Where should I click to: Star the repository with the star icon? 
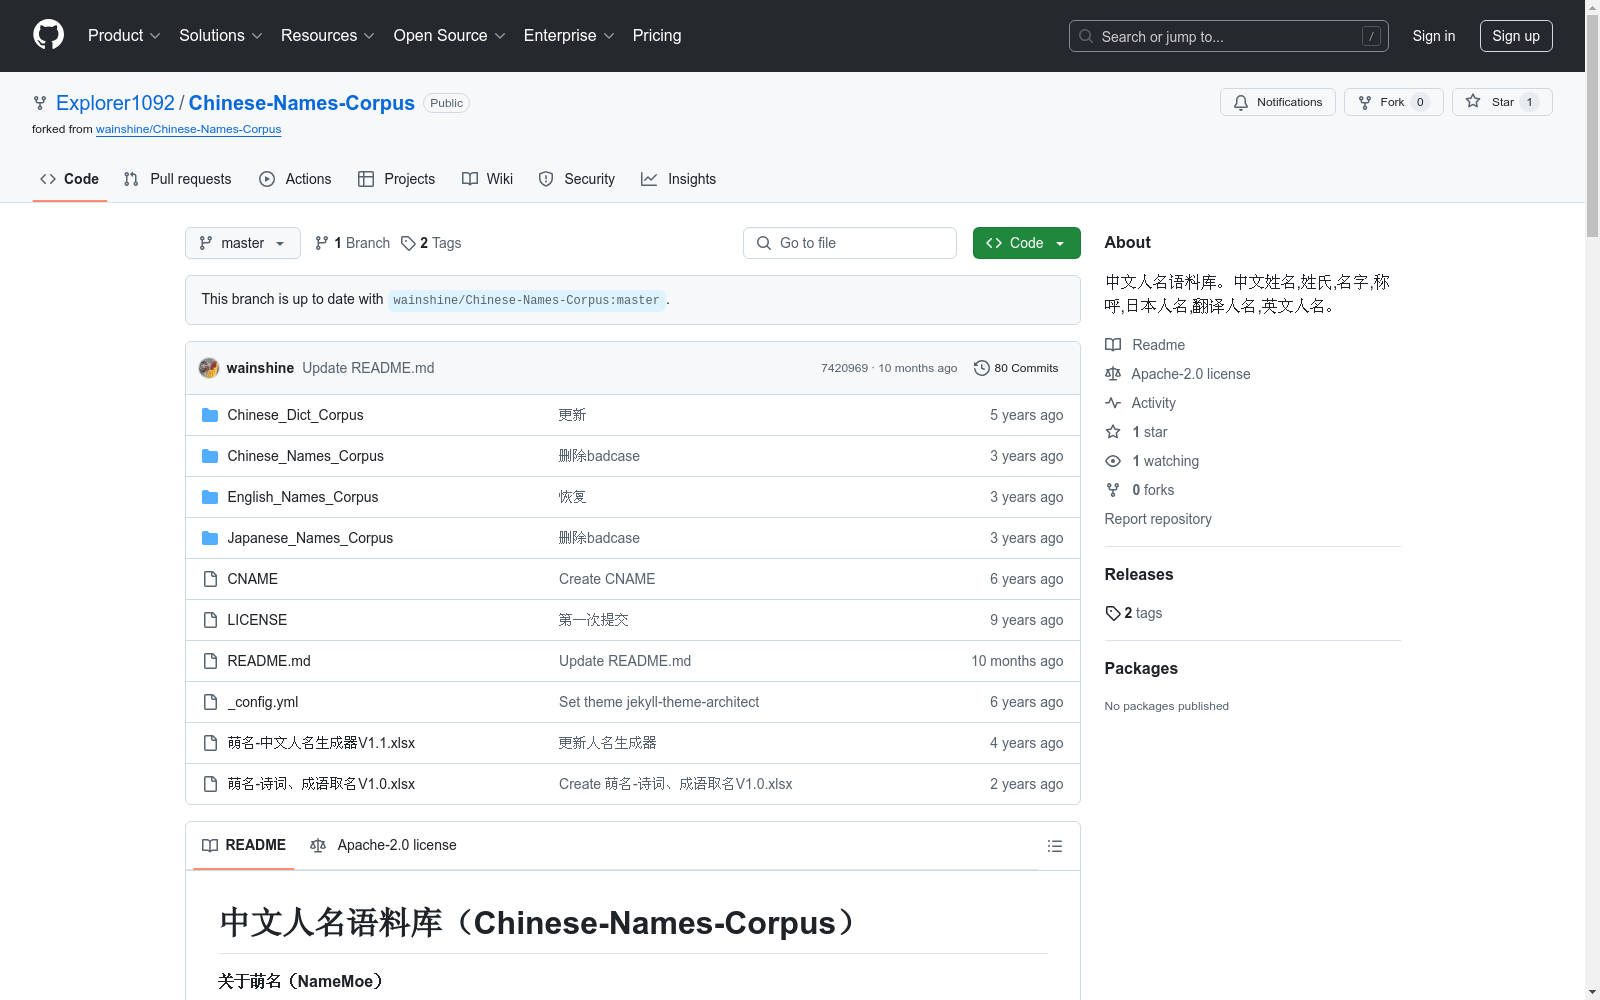[x=1473, y=101]
